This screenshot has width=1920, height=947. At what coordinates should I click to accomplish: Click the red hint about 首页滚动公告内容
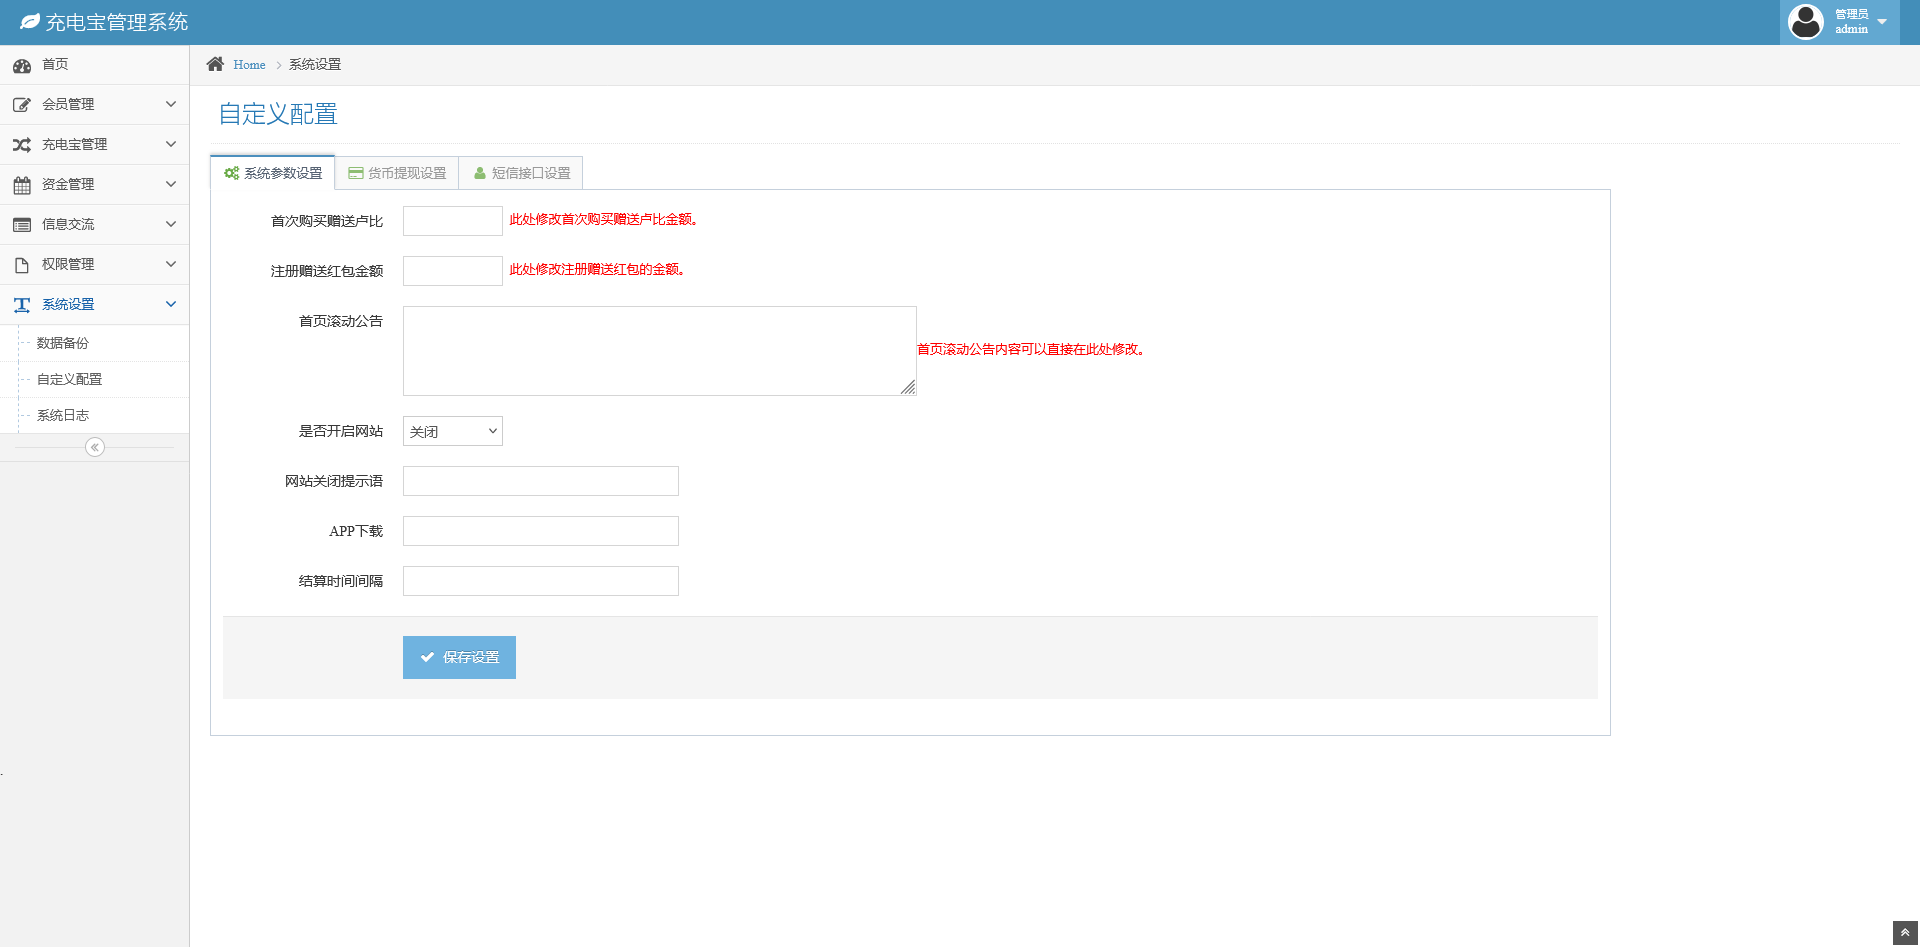point(1031,350)
